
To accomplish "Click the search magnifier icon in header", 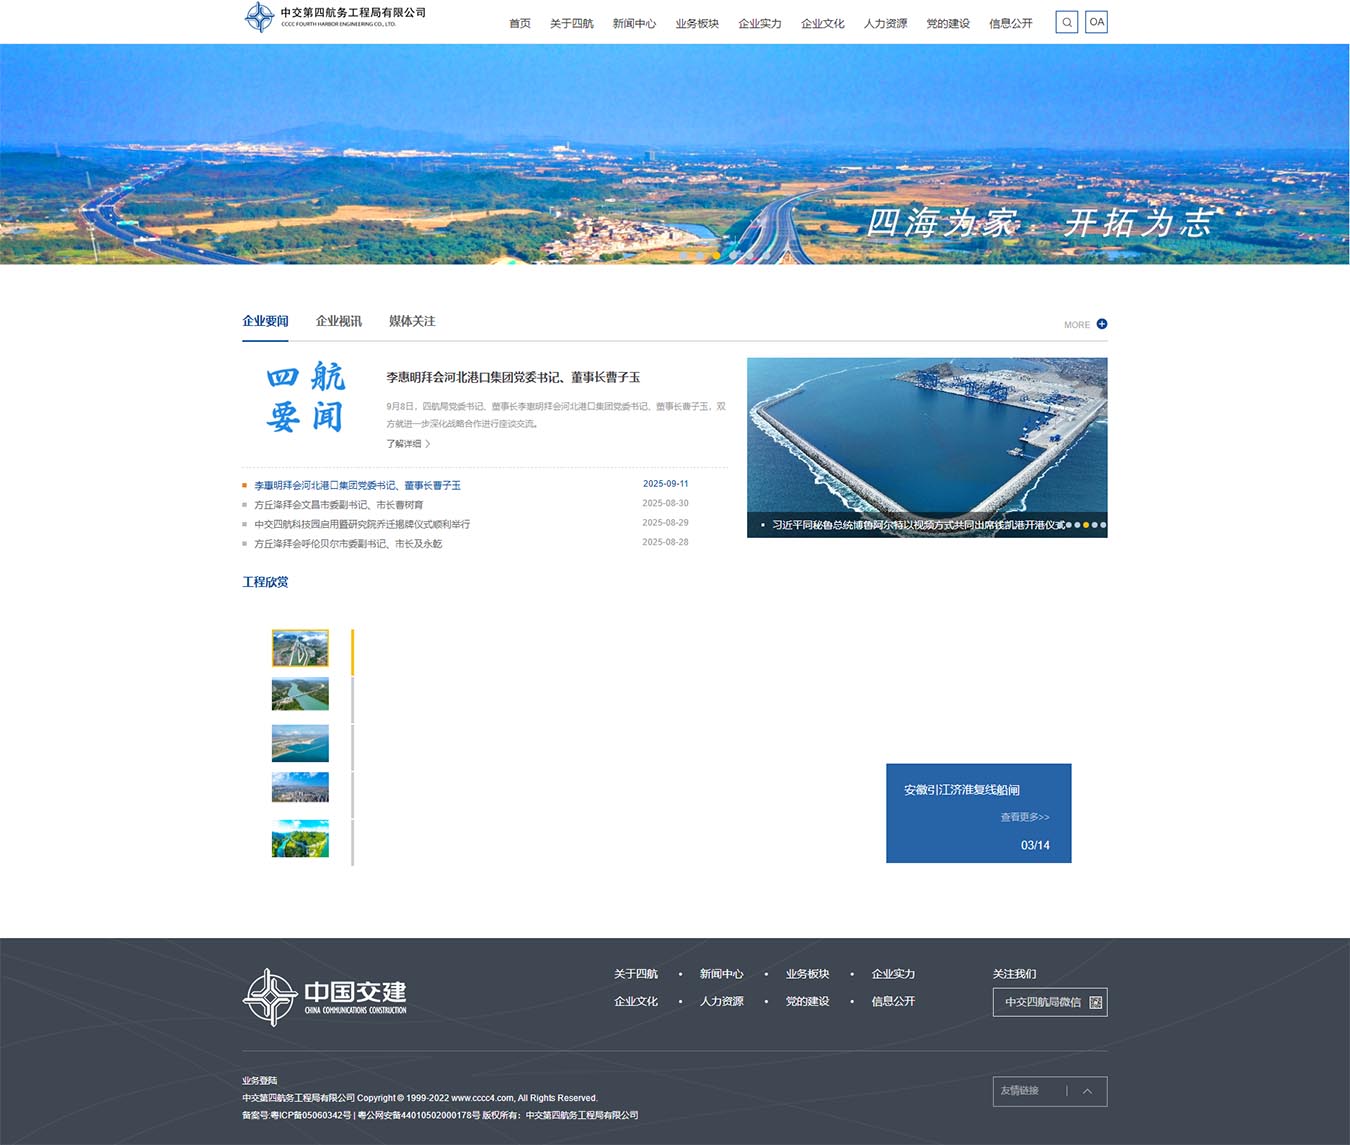I will [x=1066, y=22].
